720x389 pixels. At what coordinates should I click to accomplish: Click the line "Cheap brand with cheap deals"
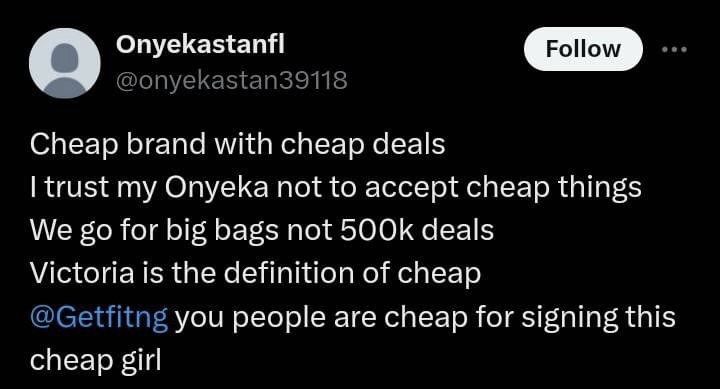pyautogui.click(x=237, y=145)
